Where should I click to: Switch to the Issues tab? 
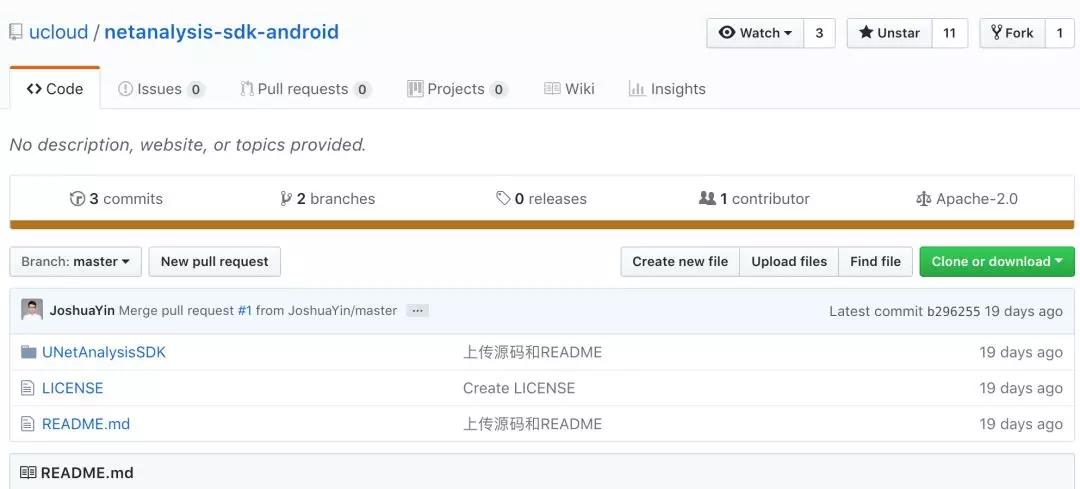162,89
